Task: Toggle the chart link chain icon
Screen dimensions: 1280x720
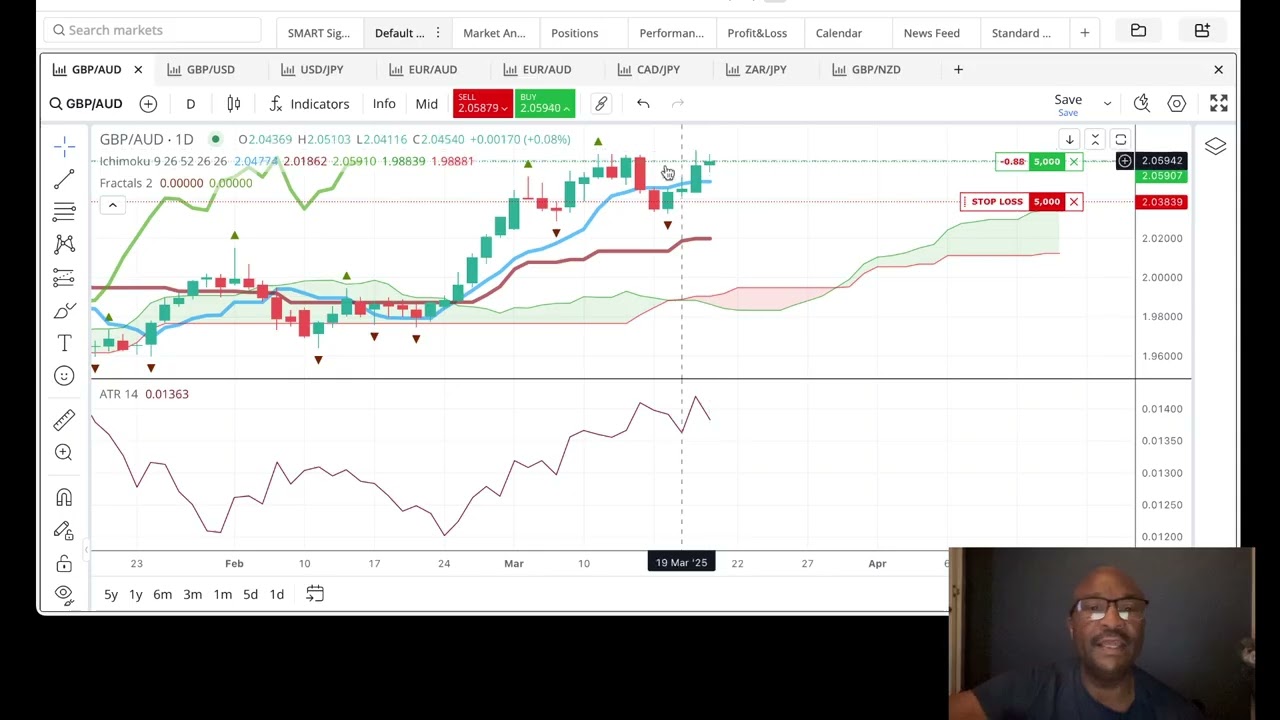Action: (601, 104)
